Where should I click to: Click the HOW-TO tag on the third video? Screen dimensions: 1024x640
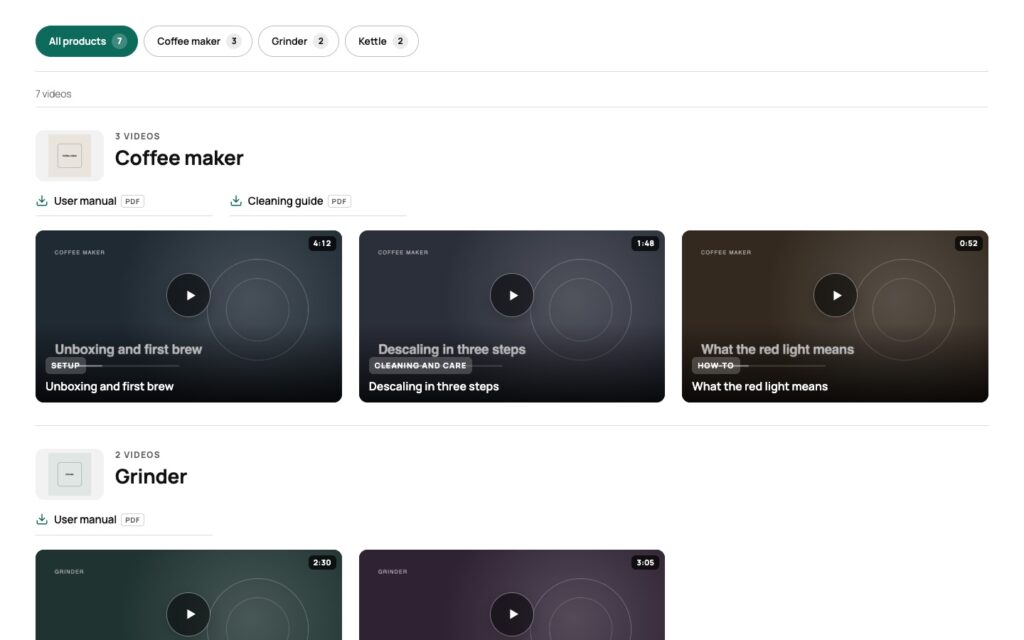pos(715,366)
